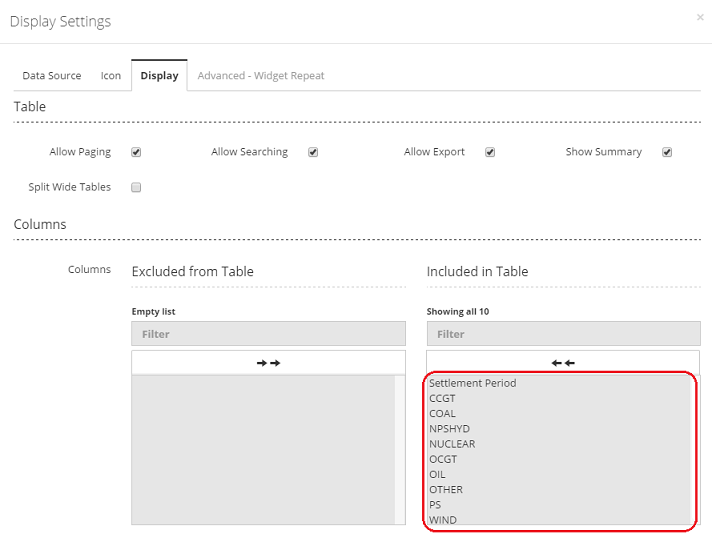Click the Excluded from Table filter field
This screenshot has width=712, height=534.
(x=268, y=334)
